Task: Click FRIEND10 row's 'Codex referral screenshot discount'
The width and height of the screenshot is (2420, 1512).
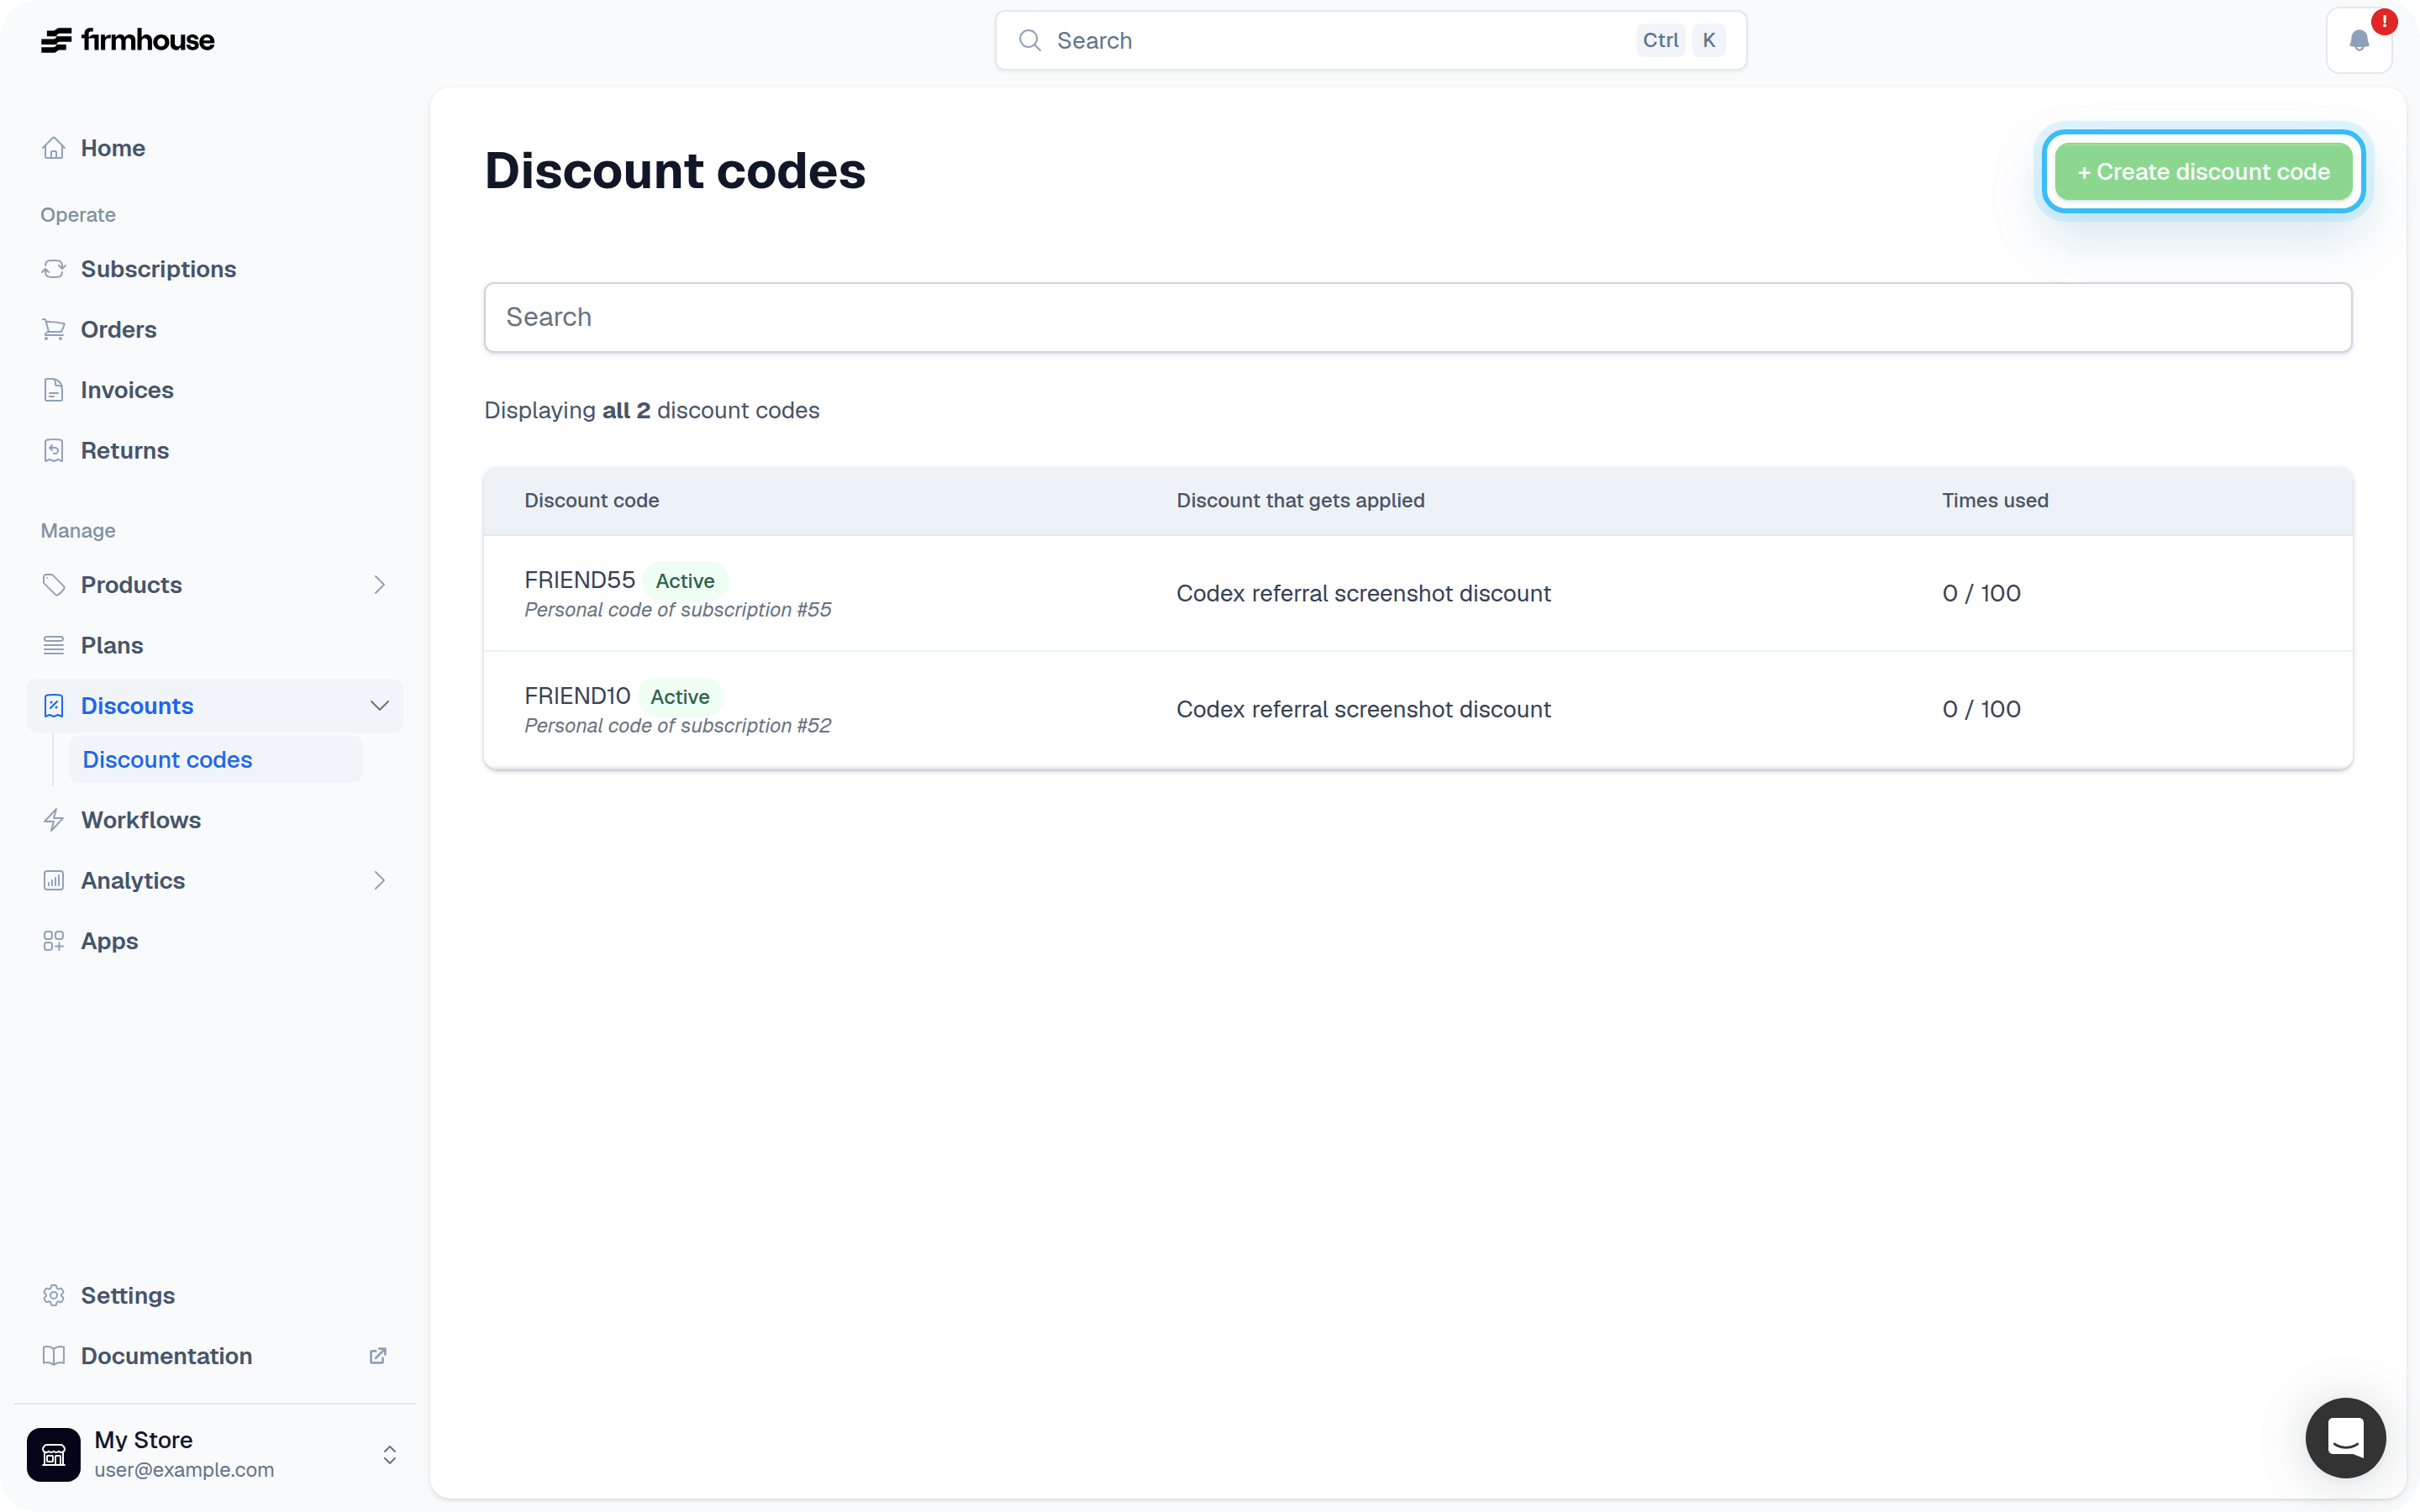Action: [1363, 709]
